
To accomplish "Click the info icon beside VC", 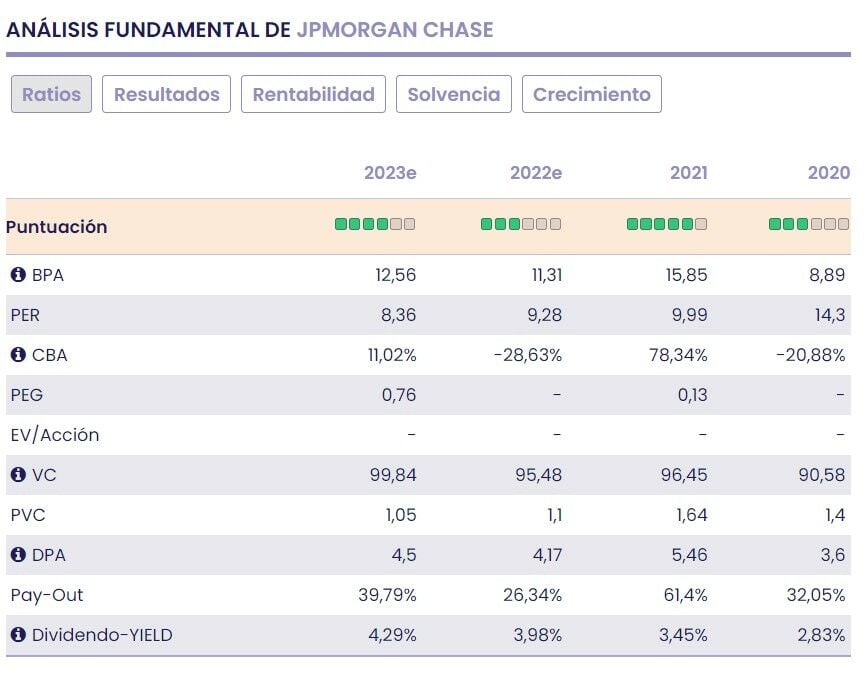I will [18, 475].
